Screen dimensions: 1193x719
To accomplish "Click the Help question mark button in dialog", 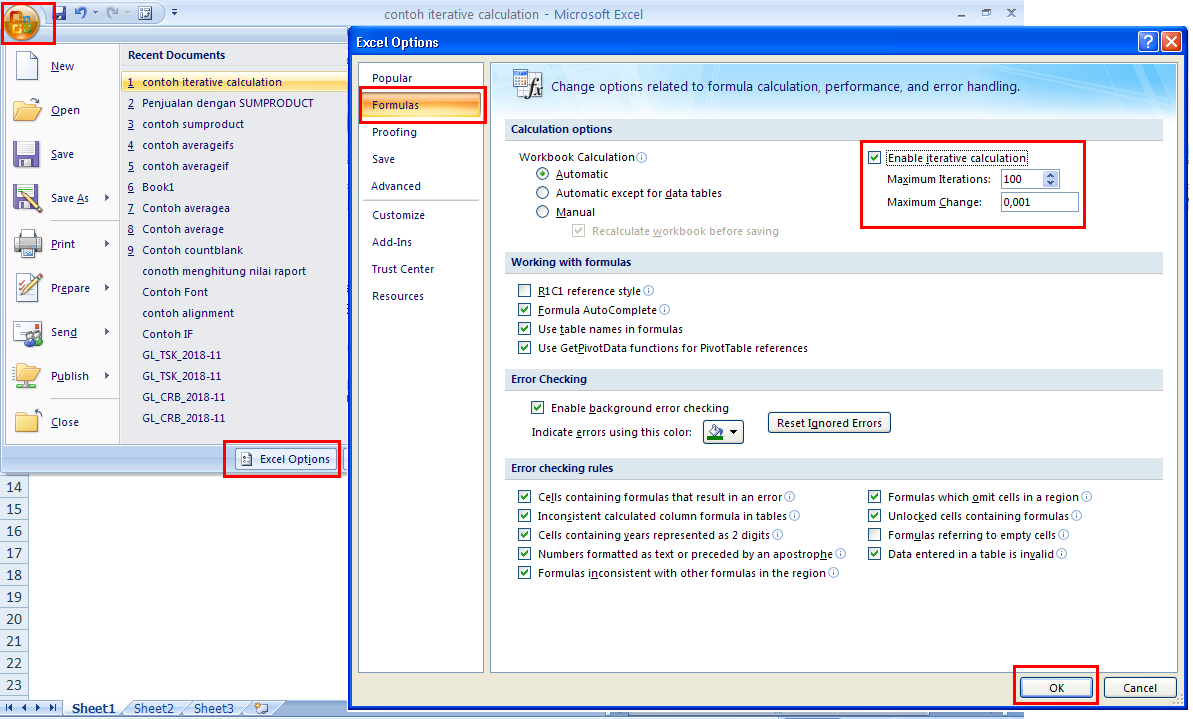I will 1148,42.
